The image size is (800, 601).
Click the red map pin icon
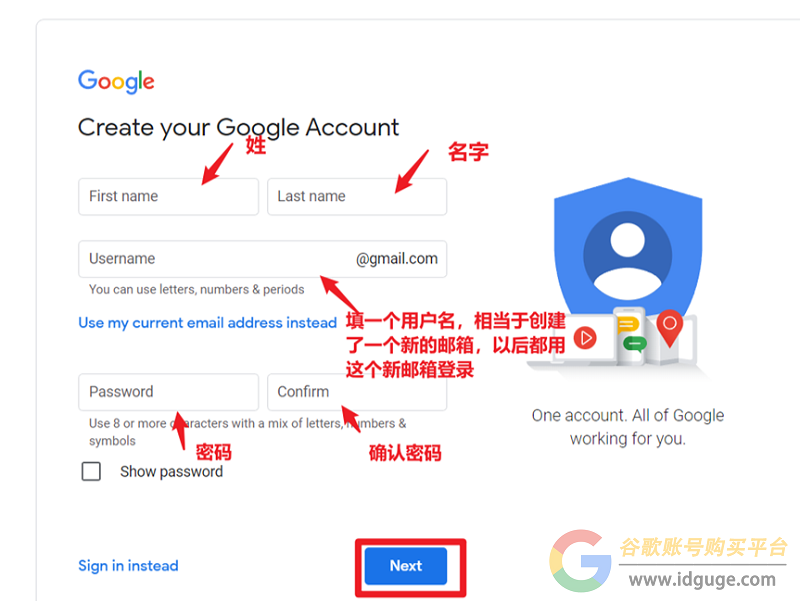click(669, 328)
